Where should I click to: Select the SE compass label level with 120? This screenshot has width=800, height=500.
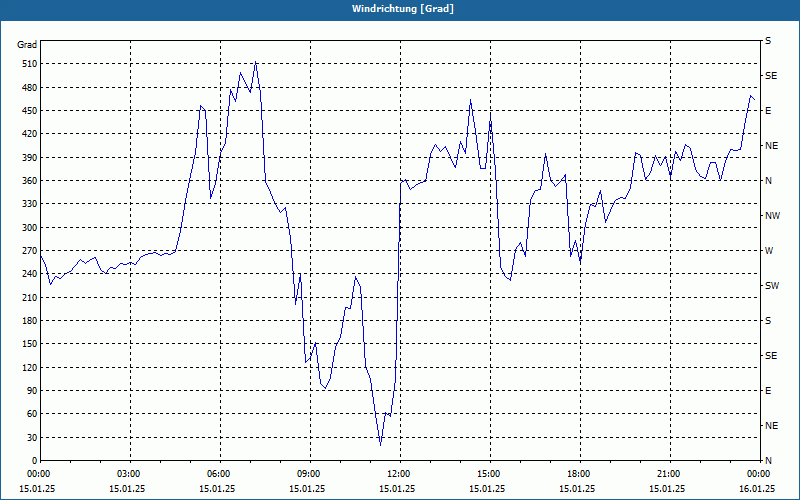(771, 356)
